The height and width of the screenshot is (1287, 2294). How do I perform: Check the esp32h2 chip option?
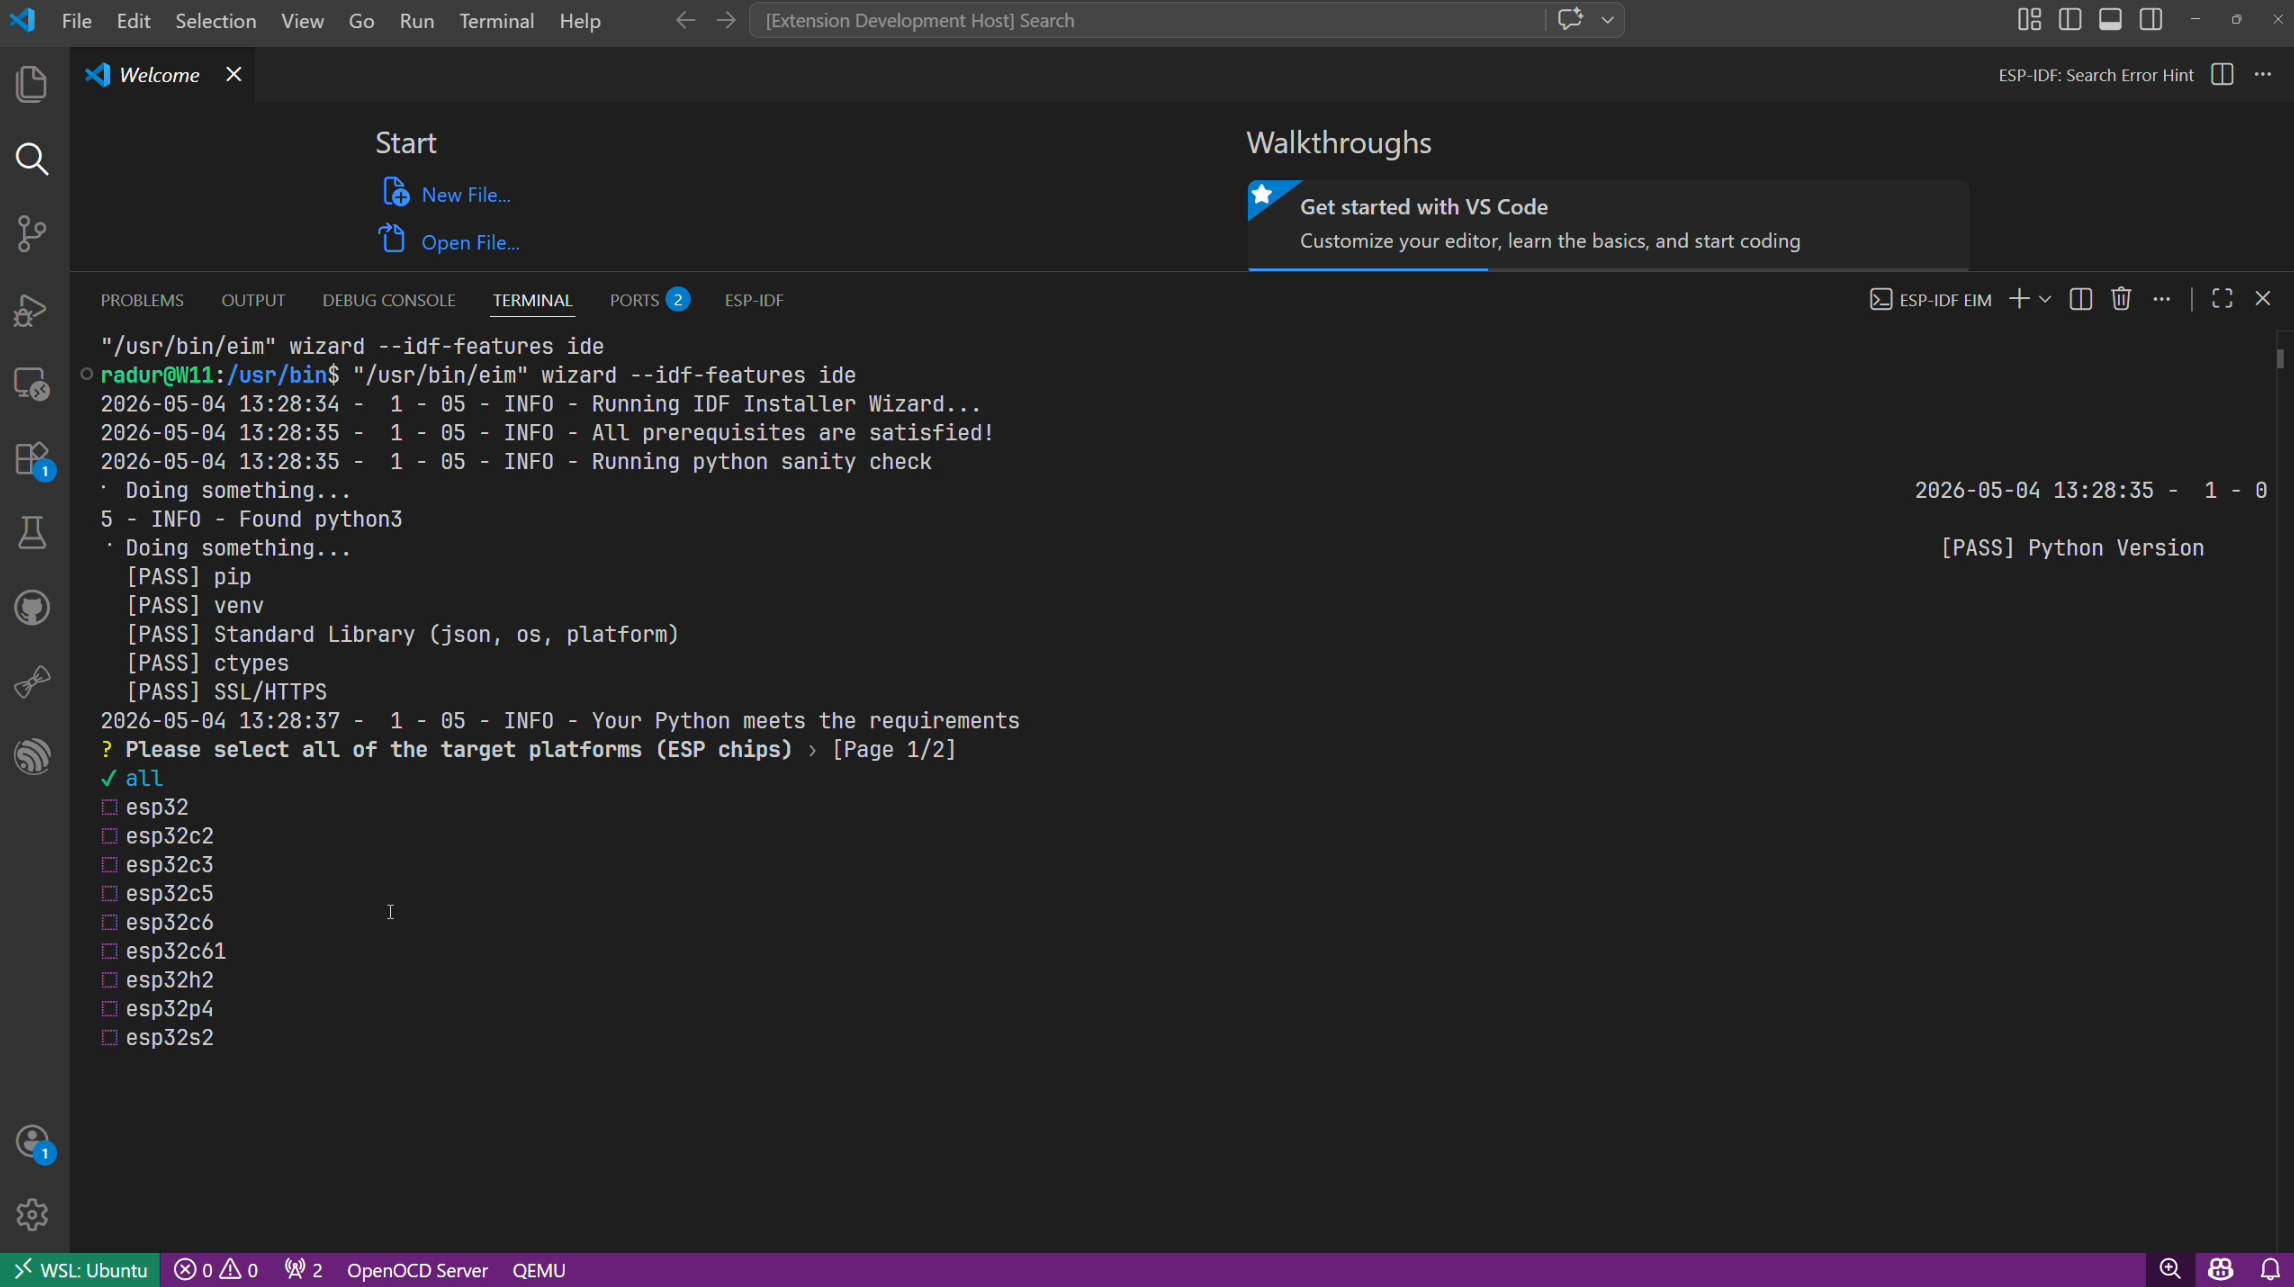(x=157, y=980)
